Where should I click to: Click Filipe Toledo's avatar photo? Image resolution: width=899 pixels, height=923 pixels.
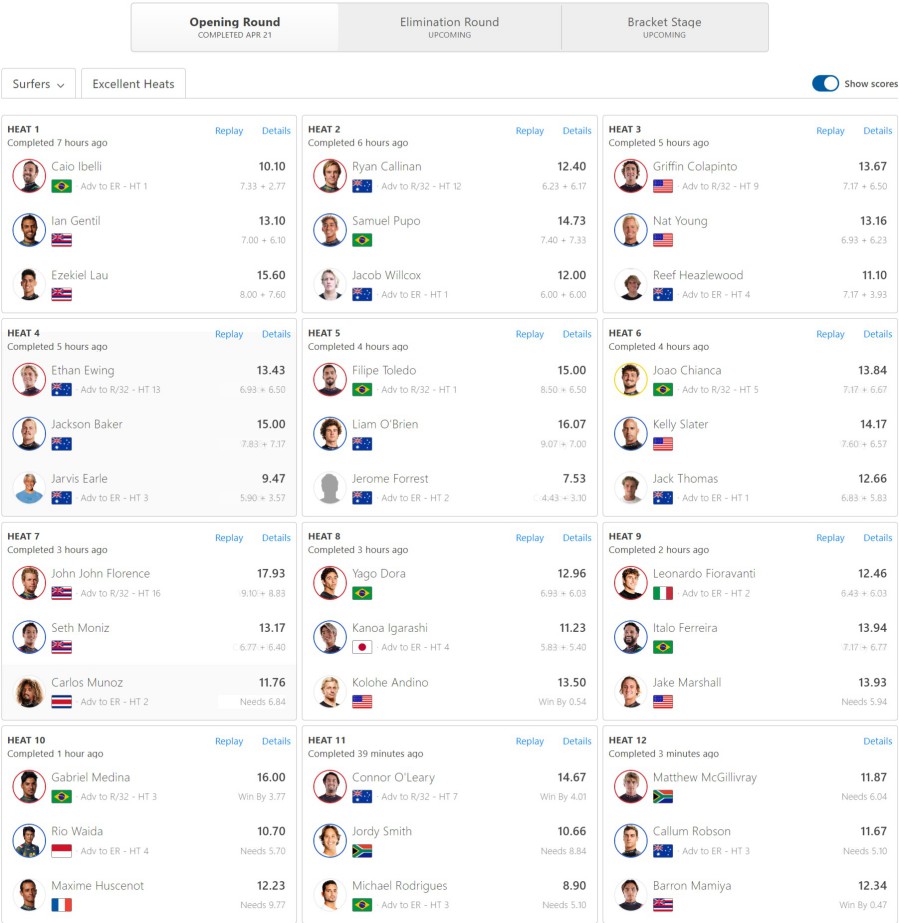point(330,380)
